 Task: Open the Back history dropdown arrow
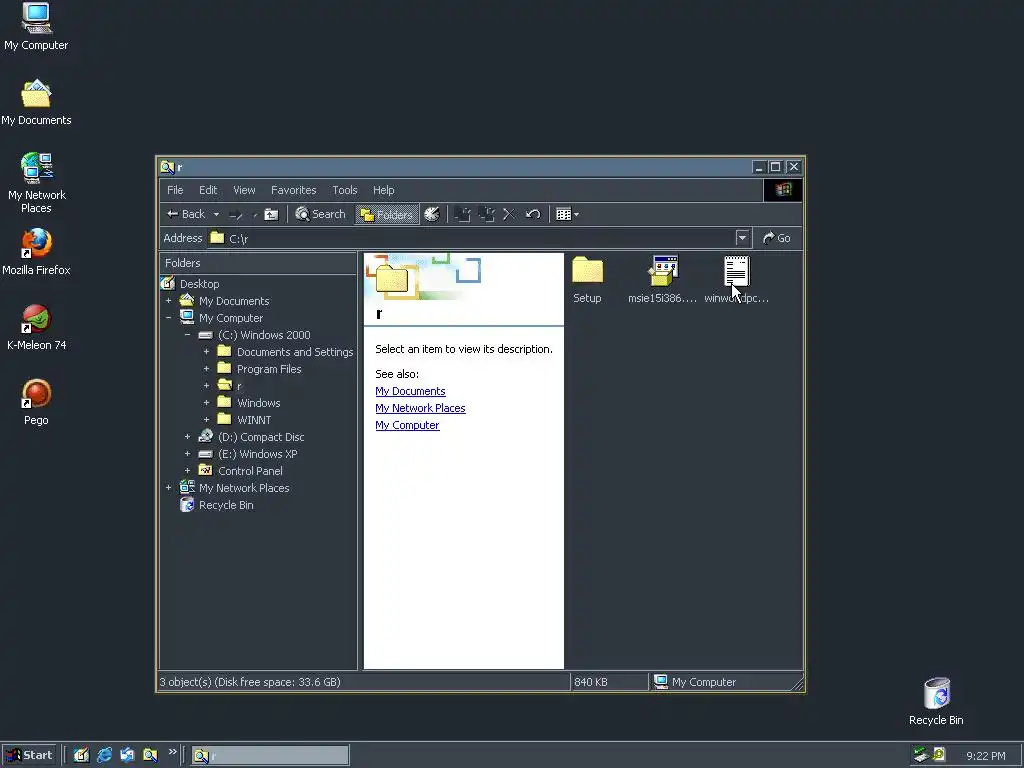[216, 214]
